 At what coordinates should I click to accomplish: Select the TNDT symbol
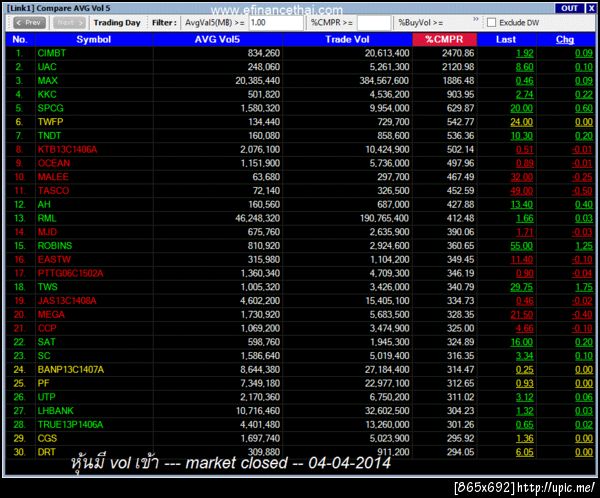pos(49,136)
